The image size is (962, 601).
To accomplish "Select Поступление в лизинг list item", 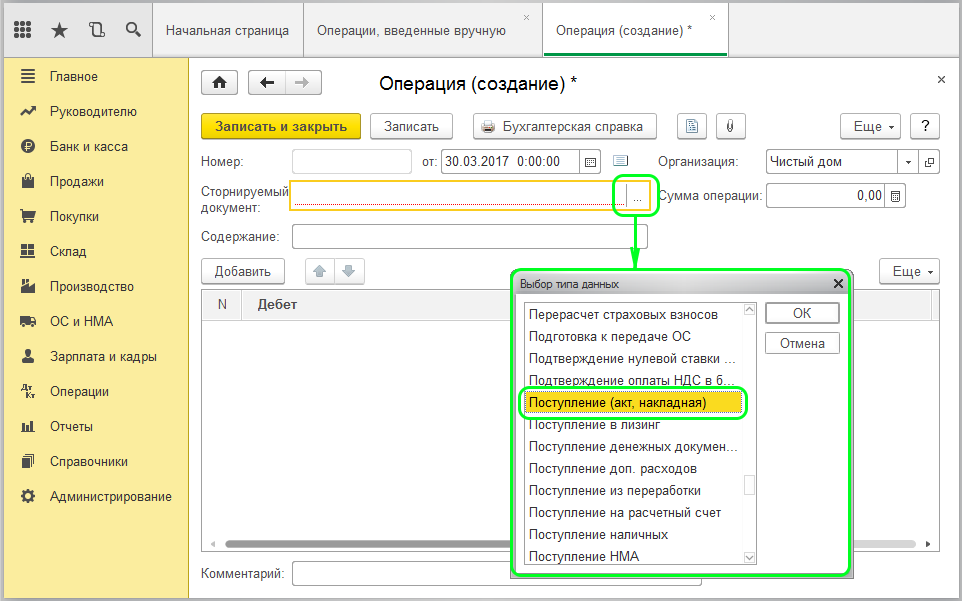I will [594, 425].
